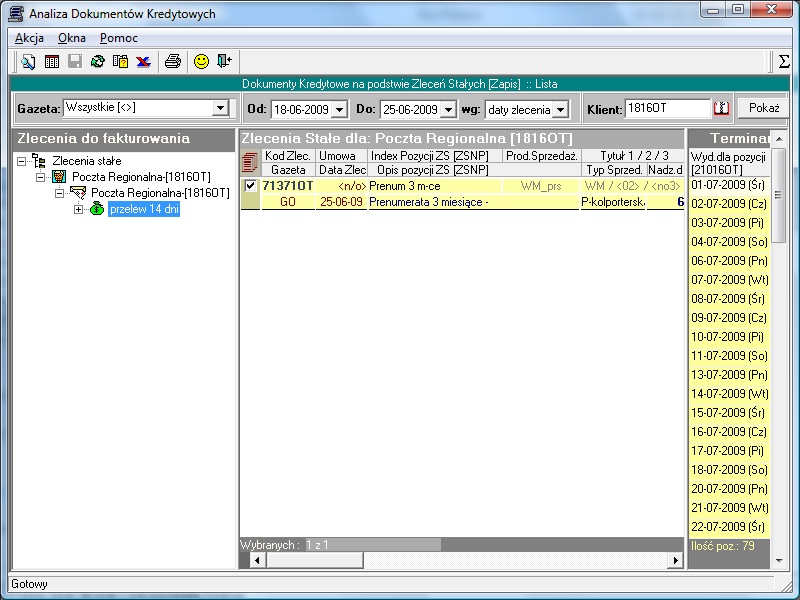
Task: Click the yellow smiley face icon
Action: tap(202, 62)
